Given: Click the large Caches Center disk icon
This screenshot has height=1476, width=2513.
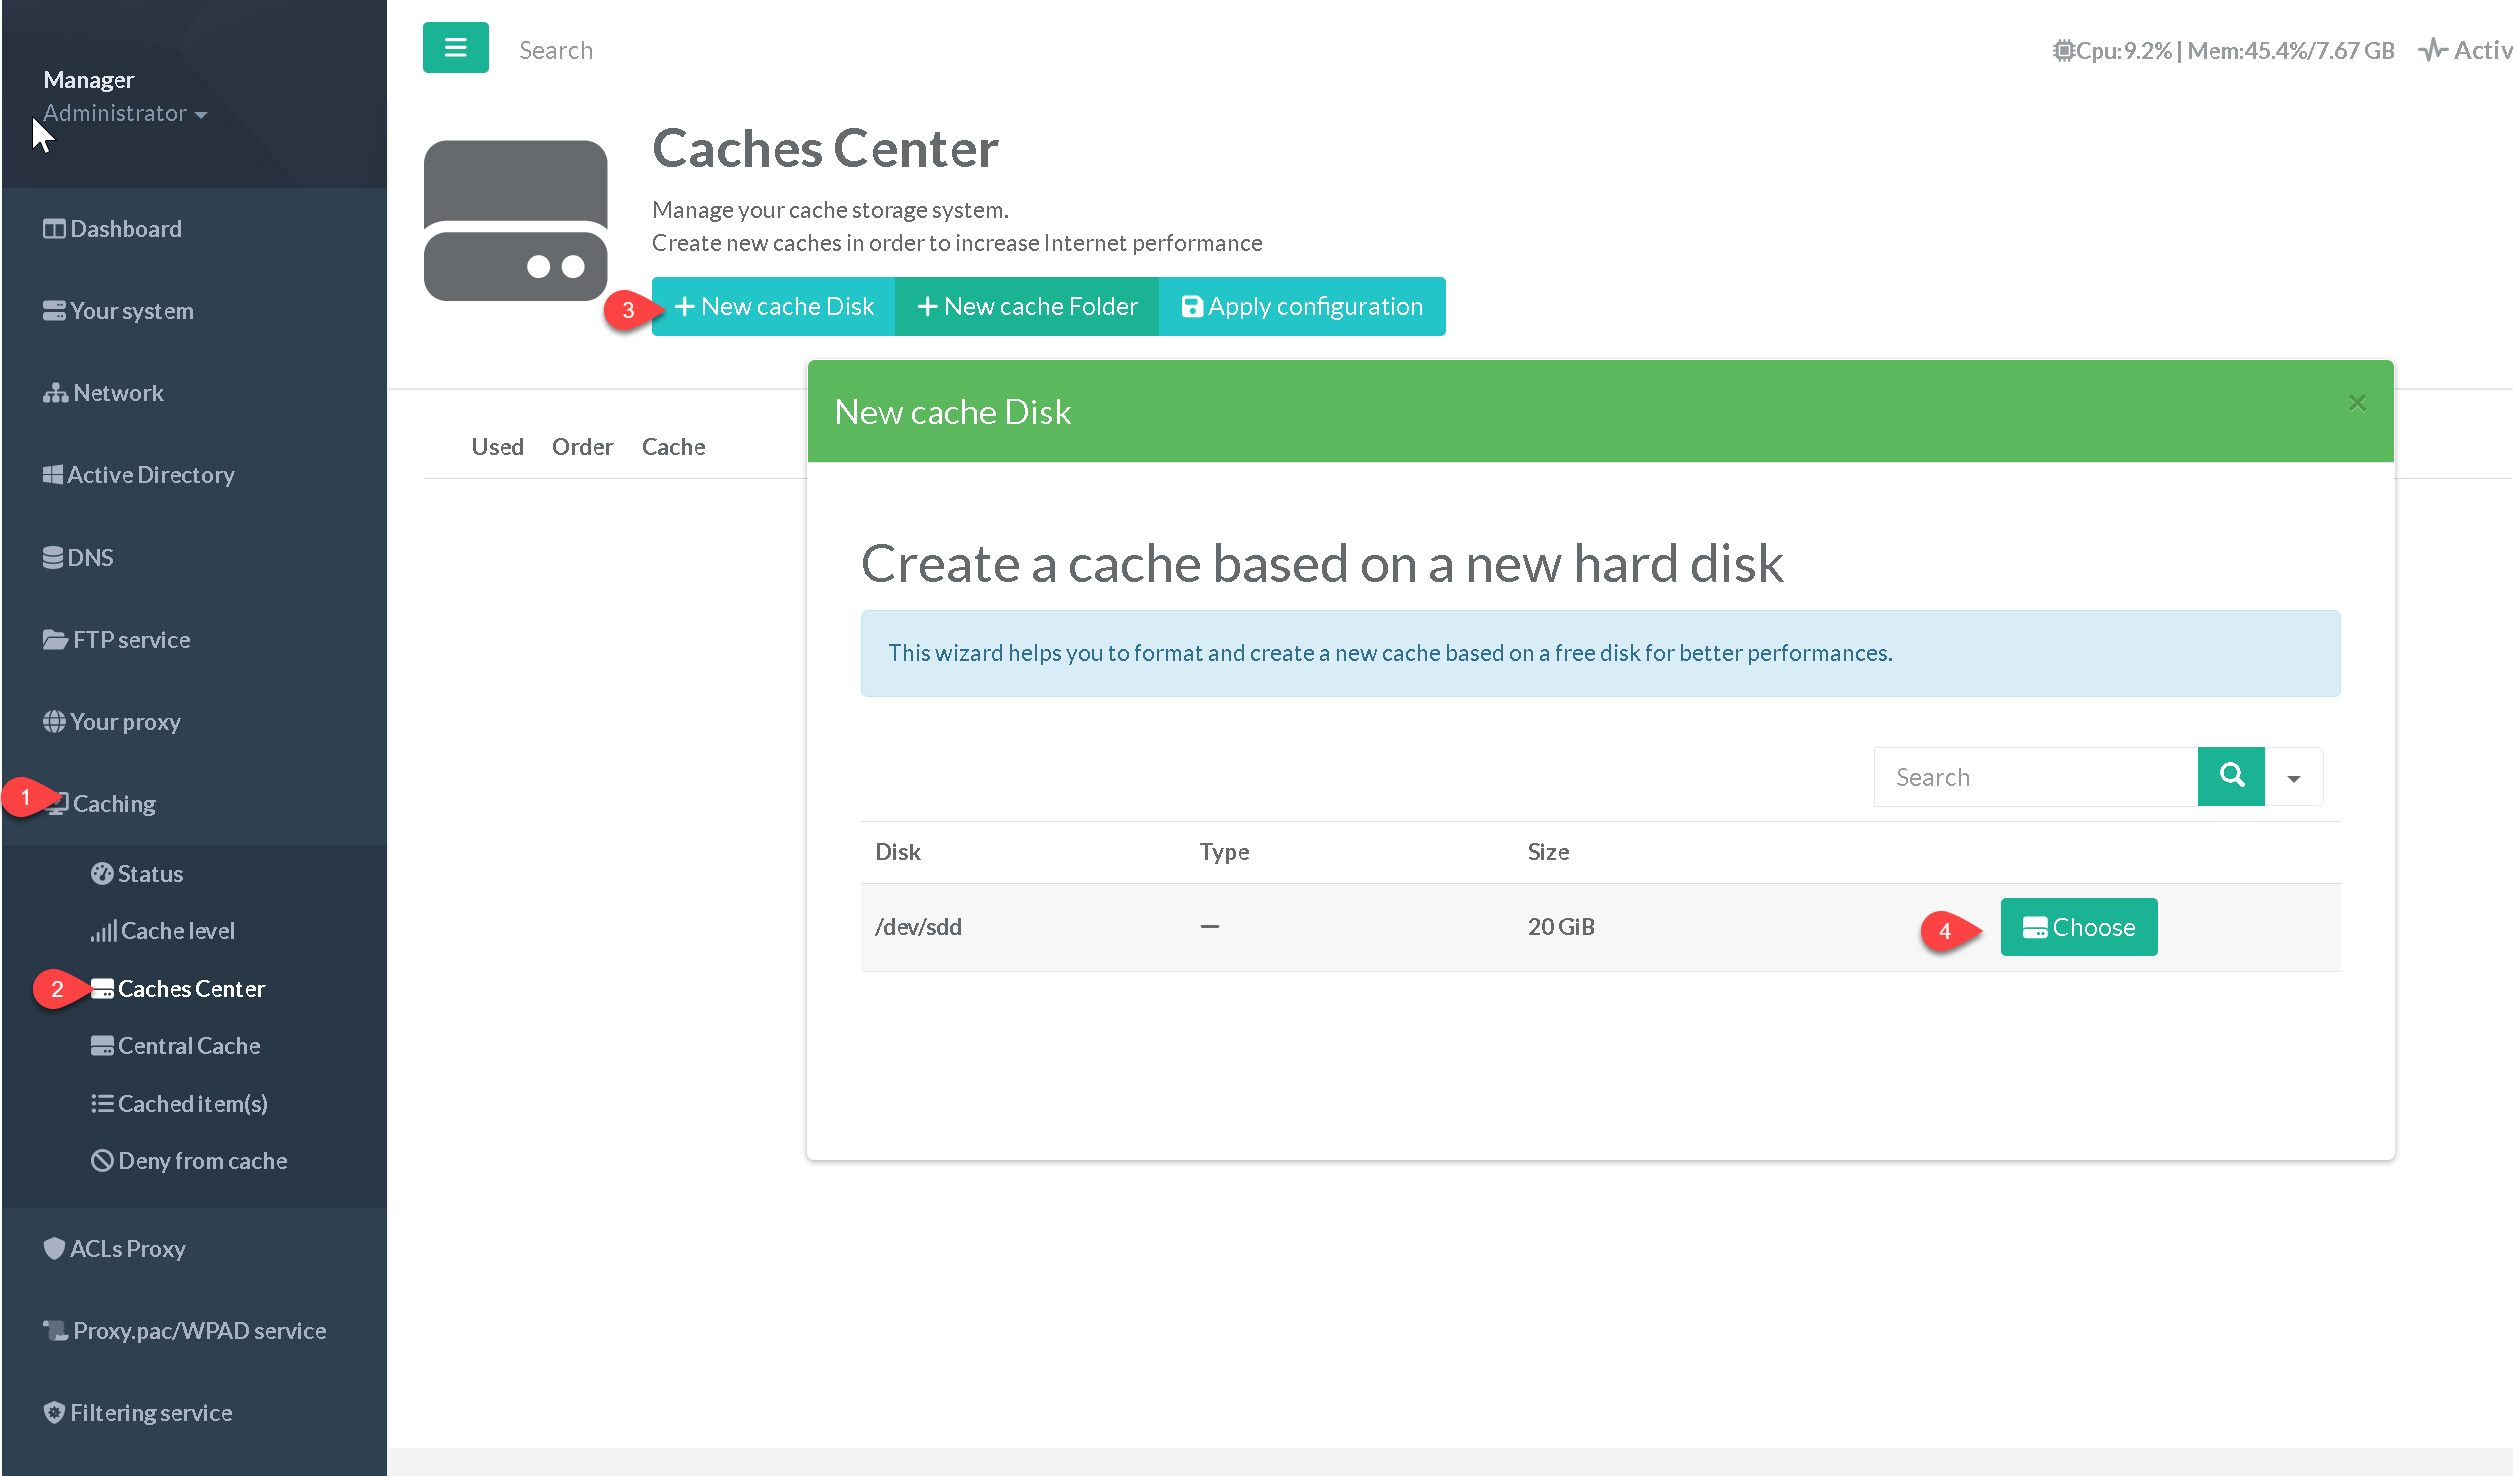Looking at the screenshot, I should 515,220.
